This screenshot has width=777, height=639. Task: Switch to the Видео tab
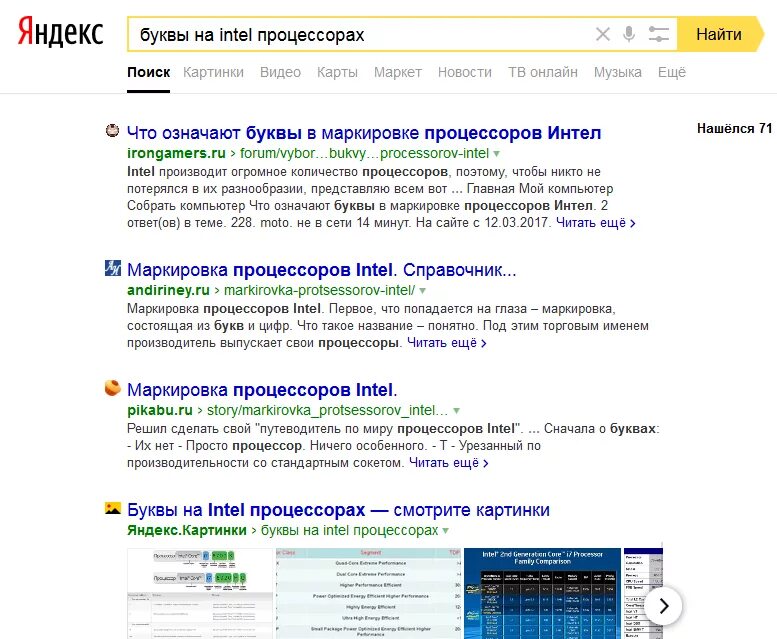point(280,72)
